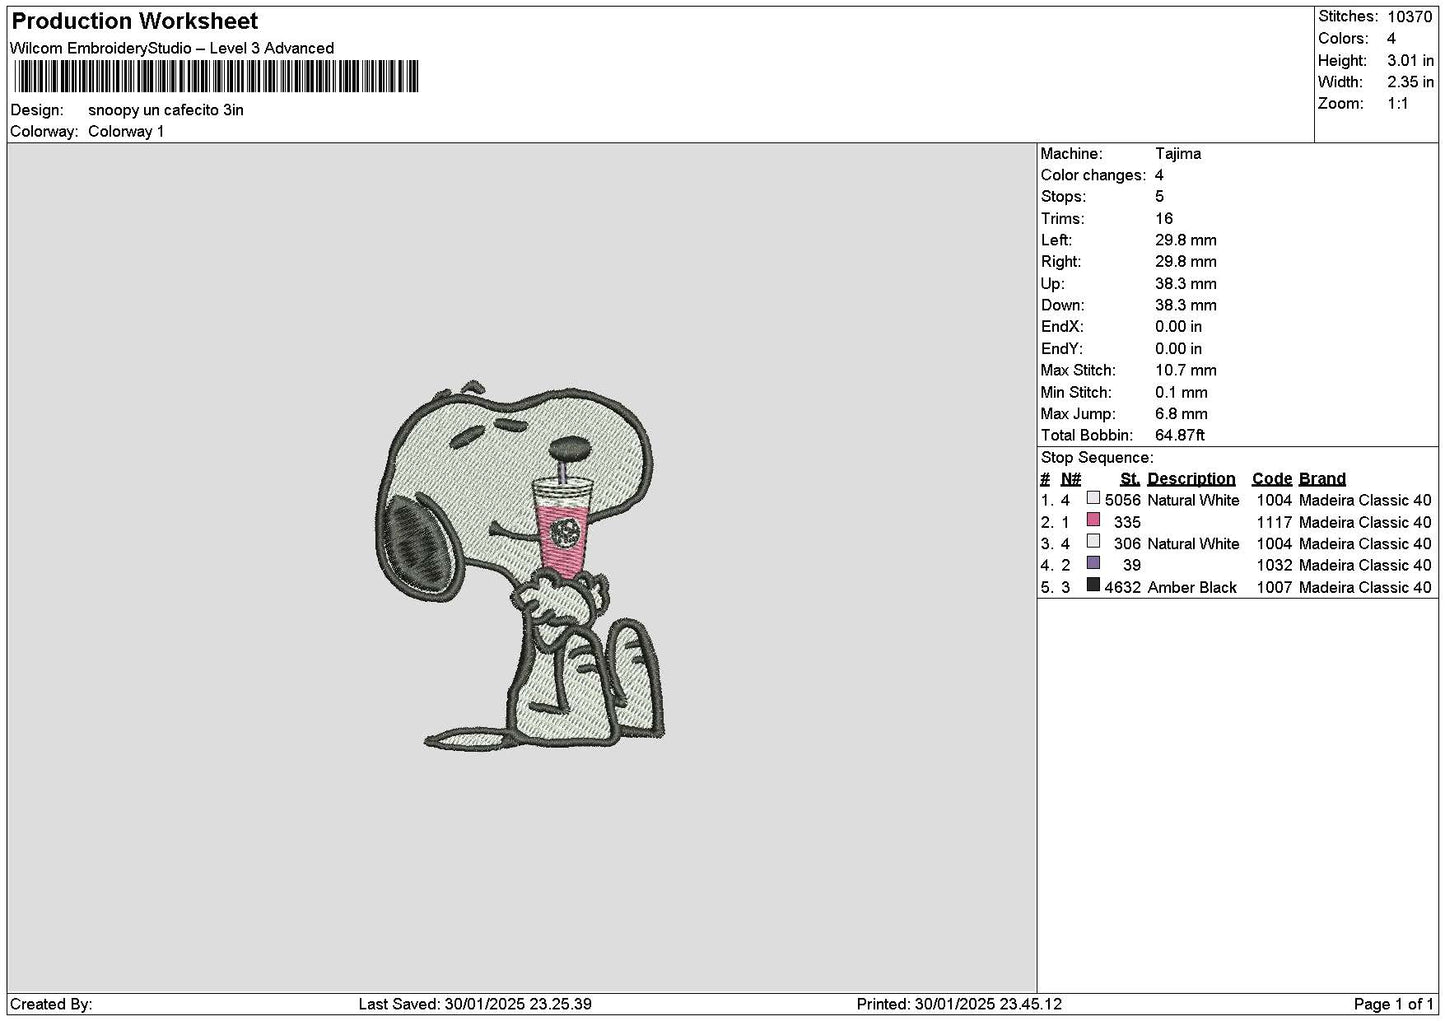Select the 'Production Worksheet' title
This screenshot has width=1445, height=1021.
[135, 21]
